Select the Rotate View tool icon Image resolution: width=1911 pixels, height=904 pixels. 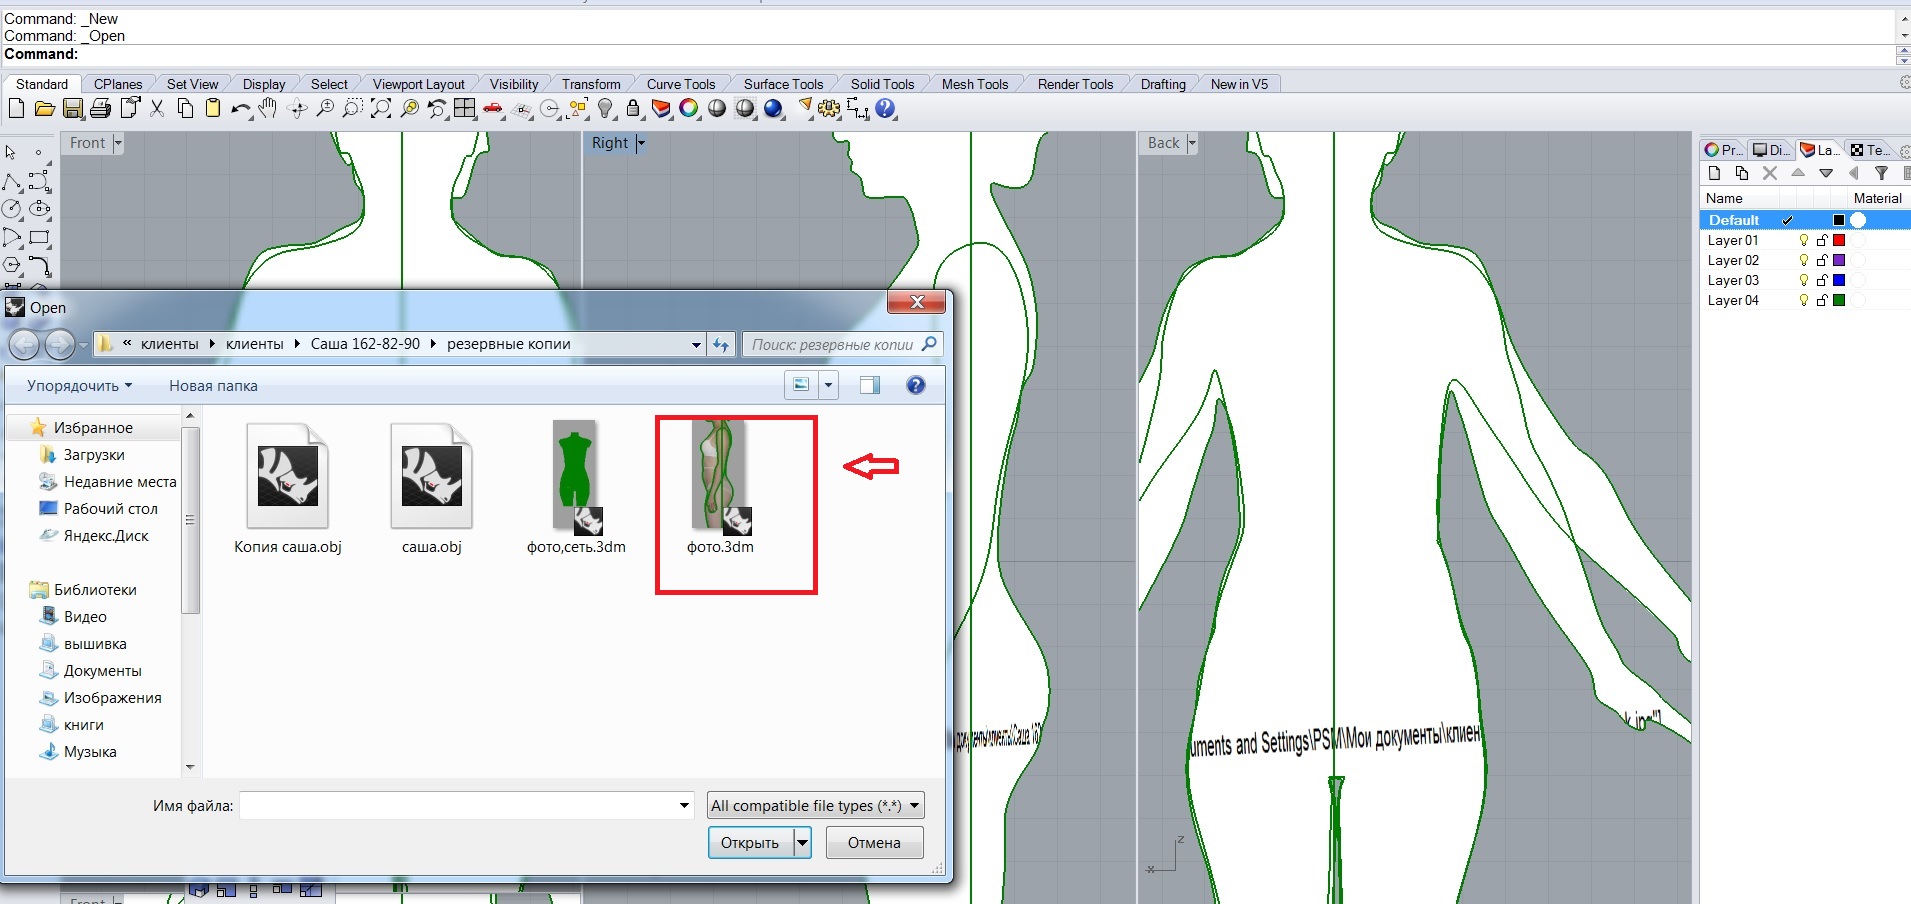[x=297, y=108]
